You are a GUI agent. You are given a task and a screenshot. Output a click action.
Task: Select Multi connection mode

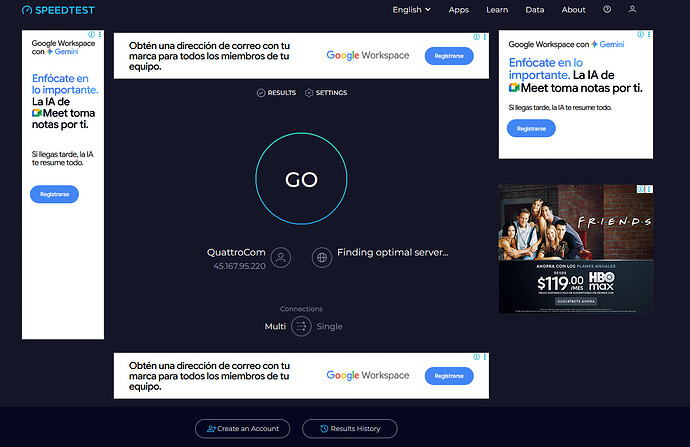click(275, 327)
